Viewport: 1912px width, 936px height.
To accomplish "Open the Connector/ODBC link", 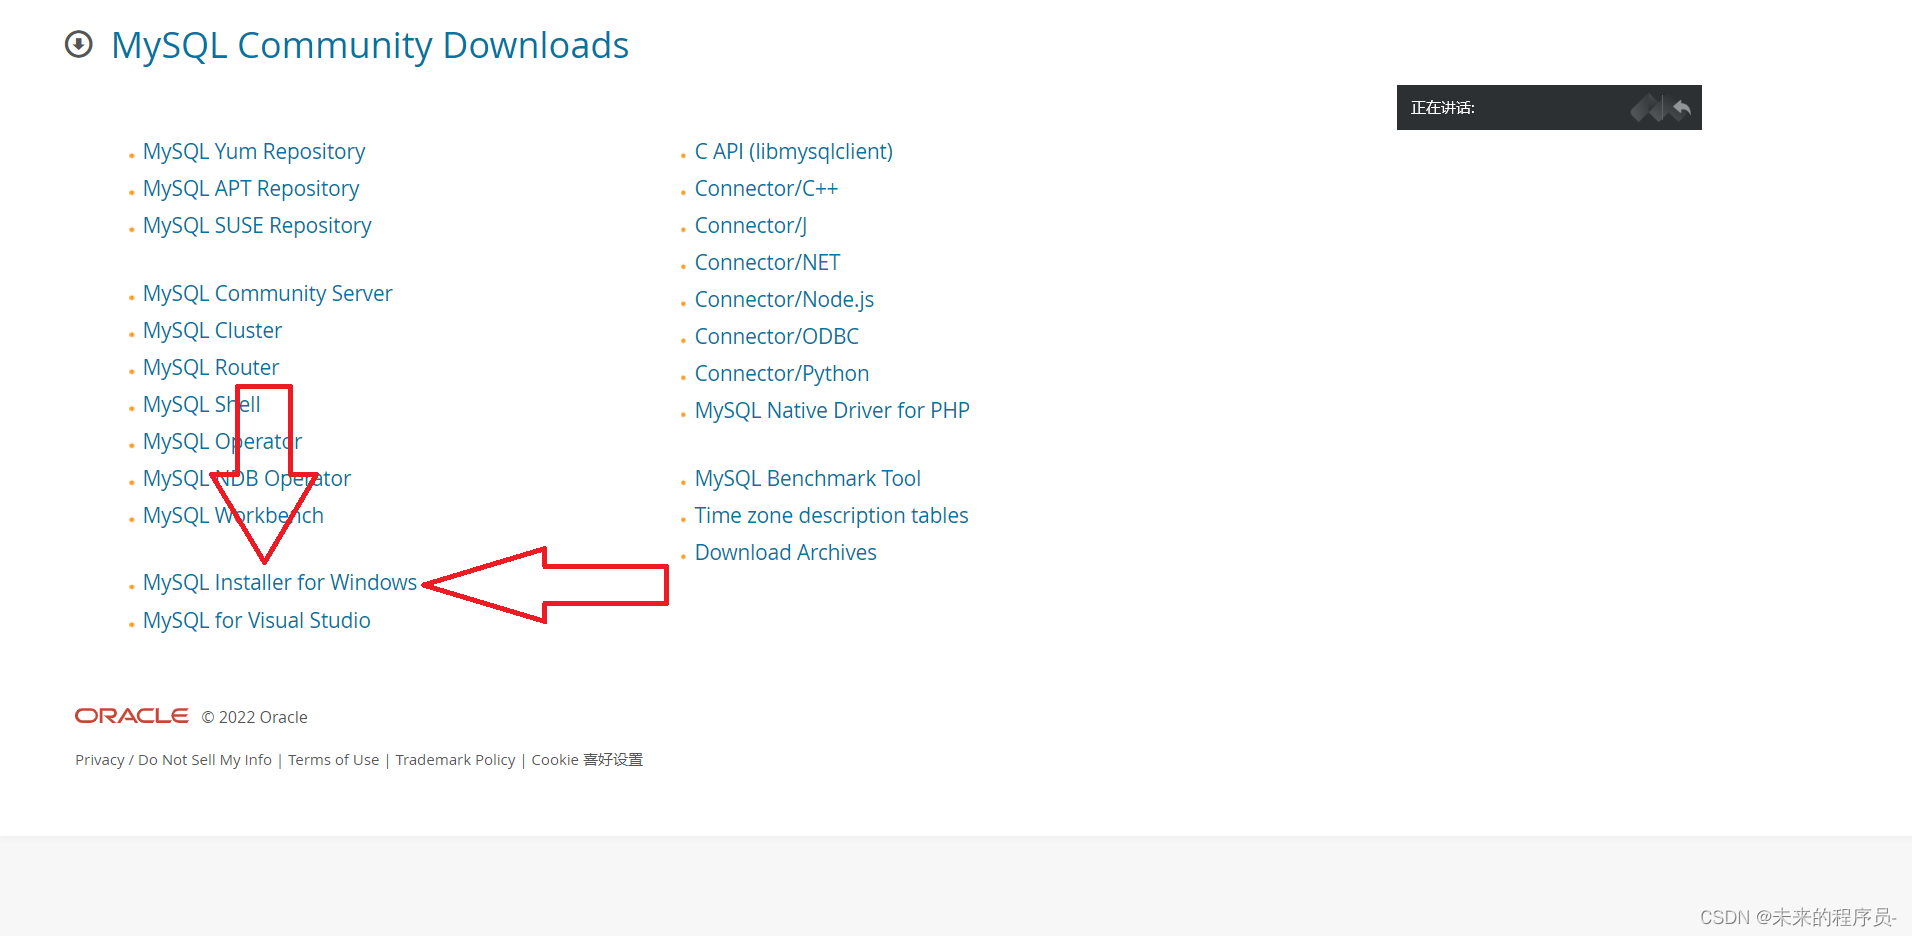I will [777, 336].
